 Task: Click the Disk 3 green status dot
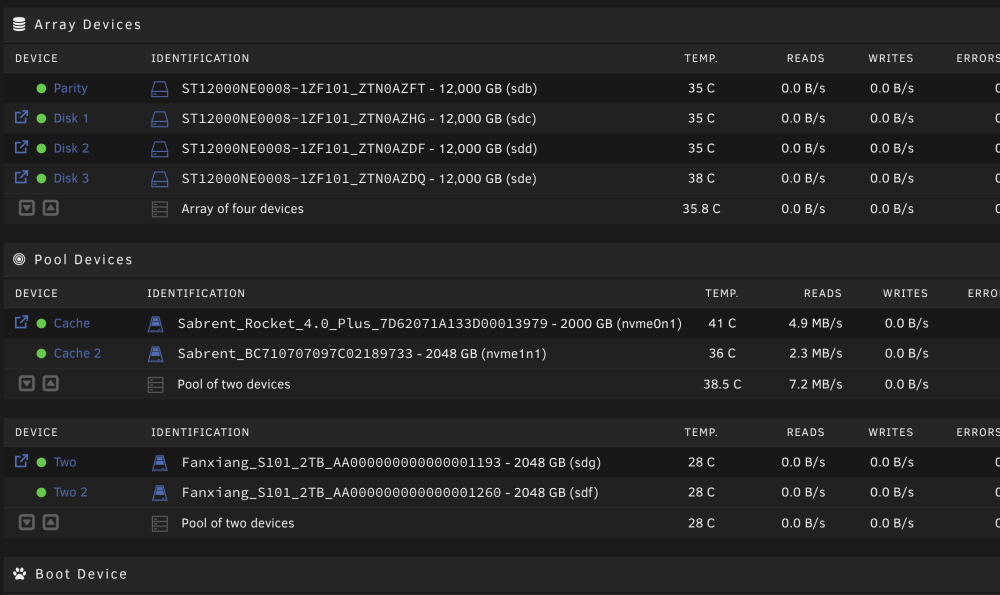tap(41, 179)
